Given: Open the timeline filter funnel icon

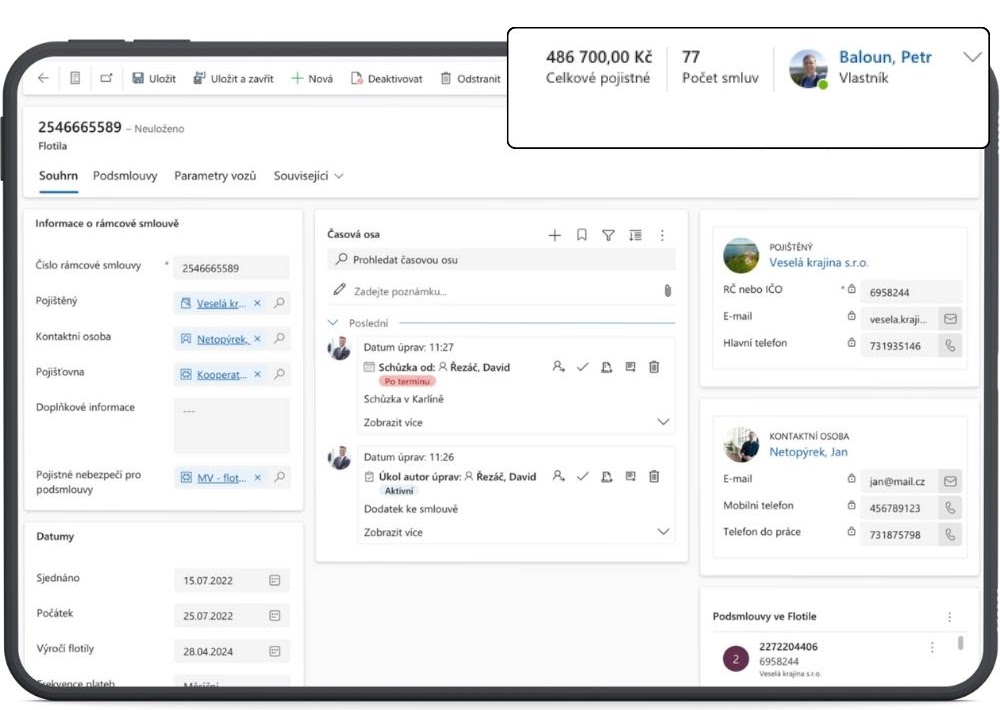Looking at the screenshot, I should point(608,235).
